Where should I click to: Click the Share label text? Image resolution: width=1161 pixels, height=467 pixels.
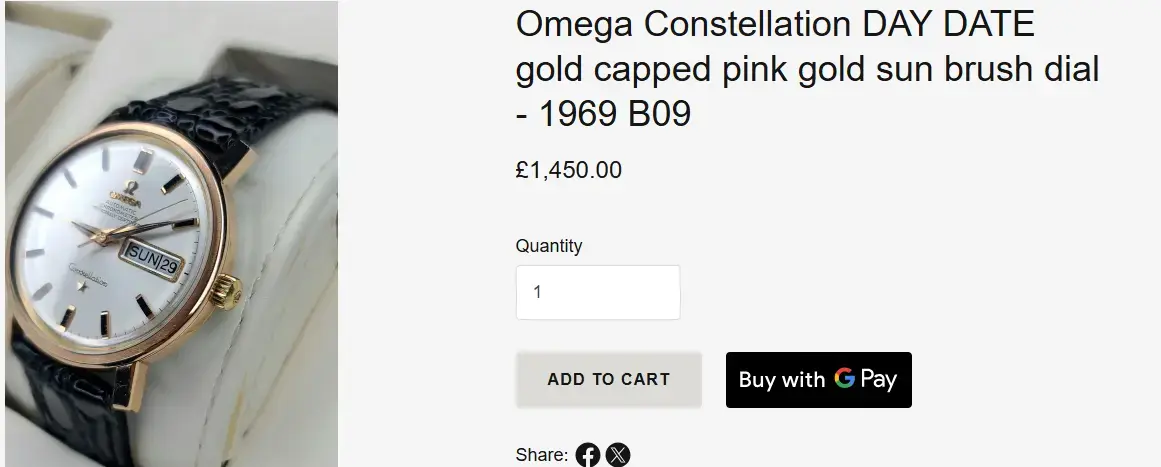[542, 456]
